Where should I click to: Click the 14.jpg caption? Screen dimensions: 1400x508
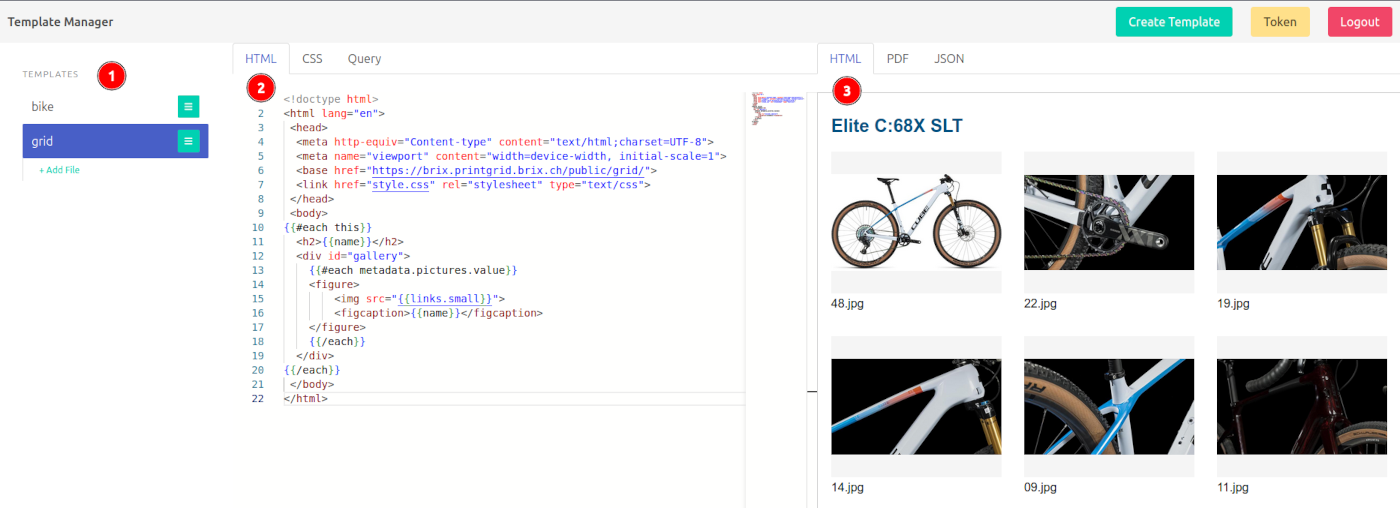click(x=847, y=487)
